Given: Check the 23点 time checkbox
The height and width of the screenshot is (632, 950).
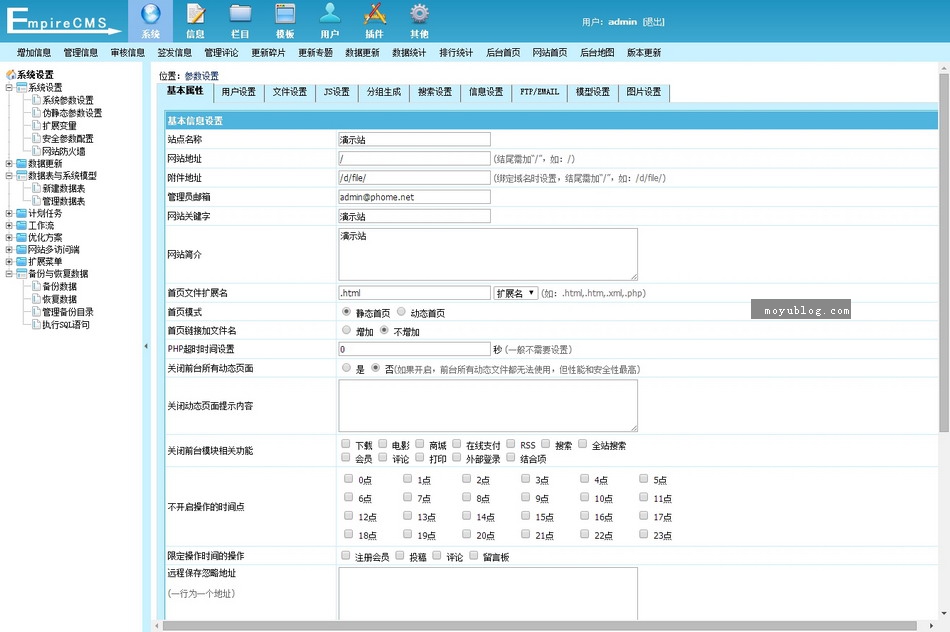Looking at the screenshot, I should pyautogui.click(x=643, y=534).
